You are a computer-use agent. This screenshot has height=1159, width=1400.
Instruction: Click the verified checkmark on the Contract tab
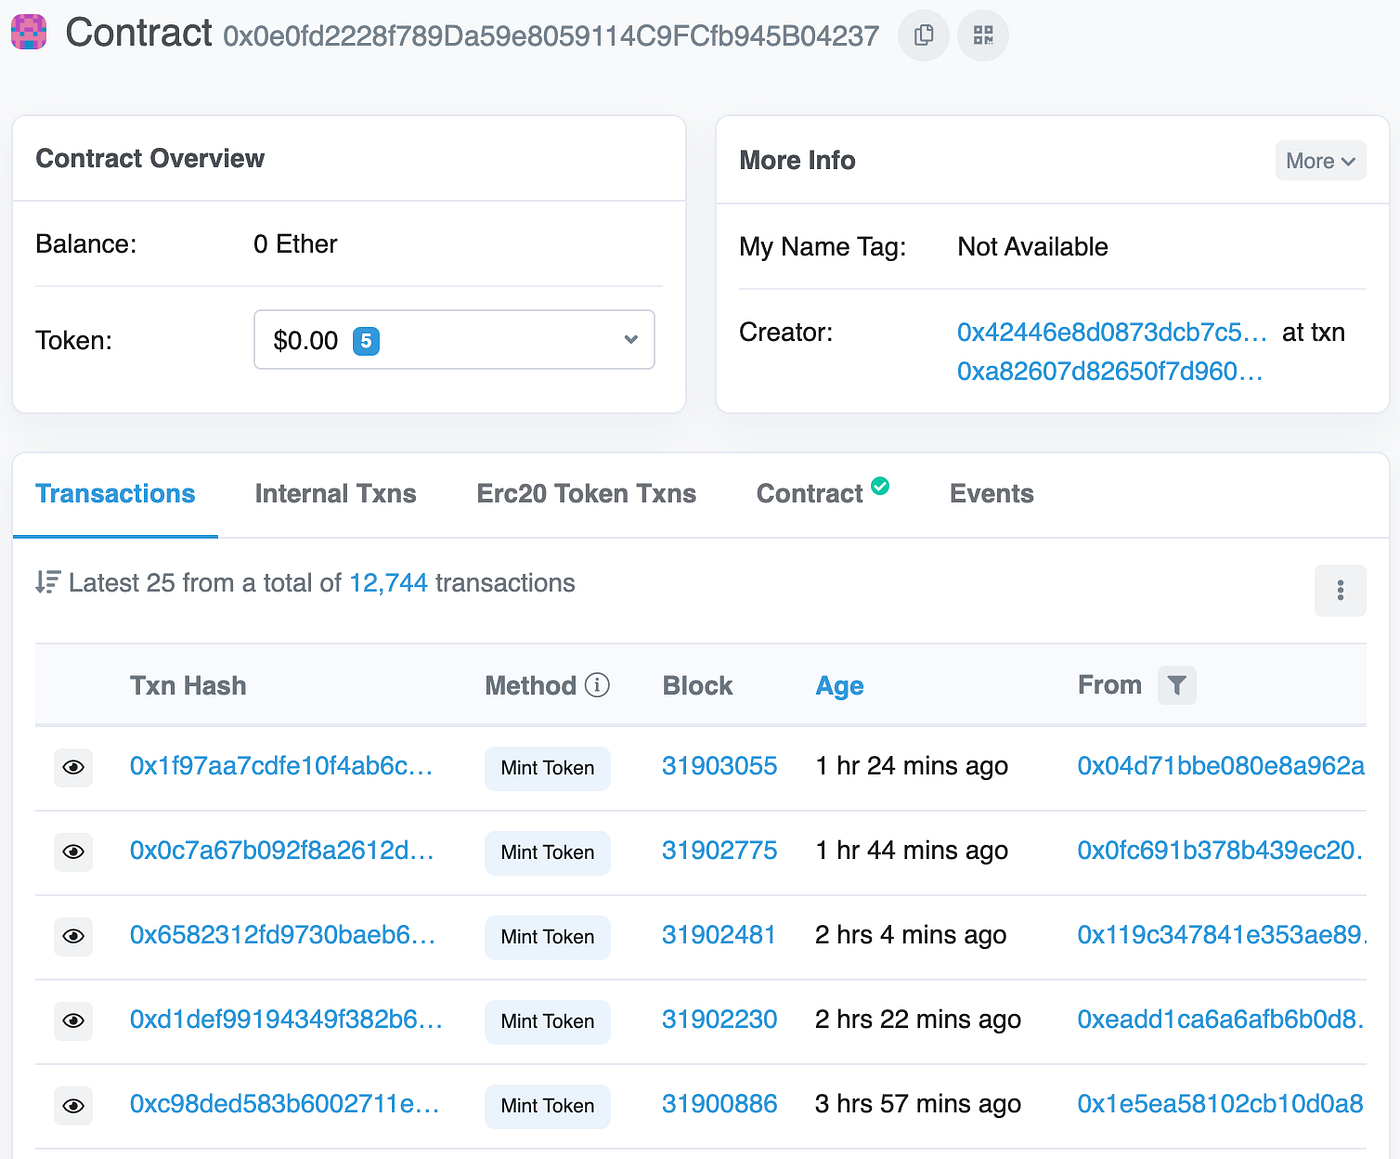[880, 486]
